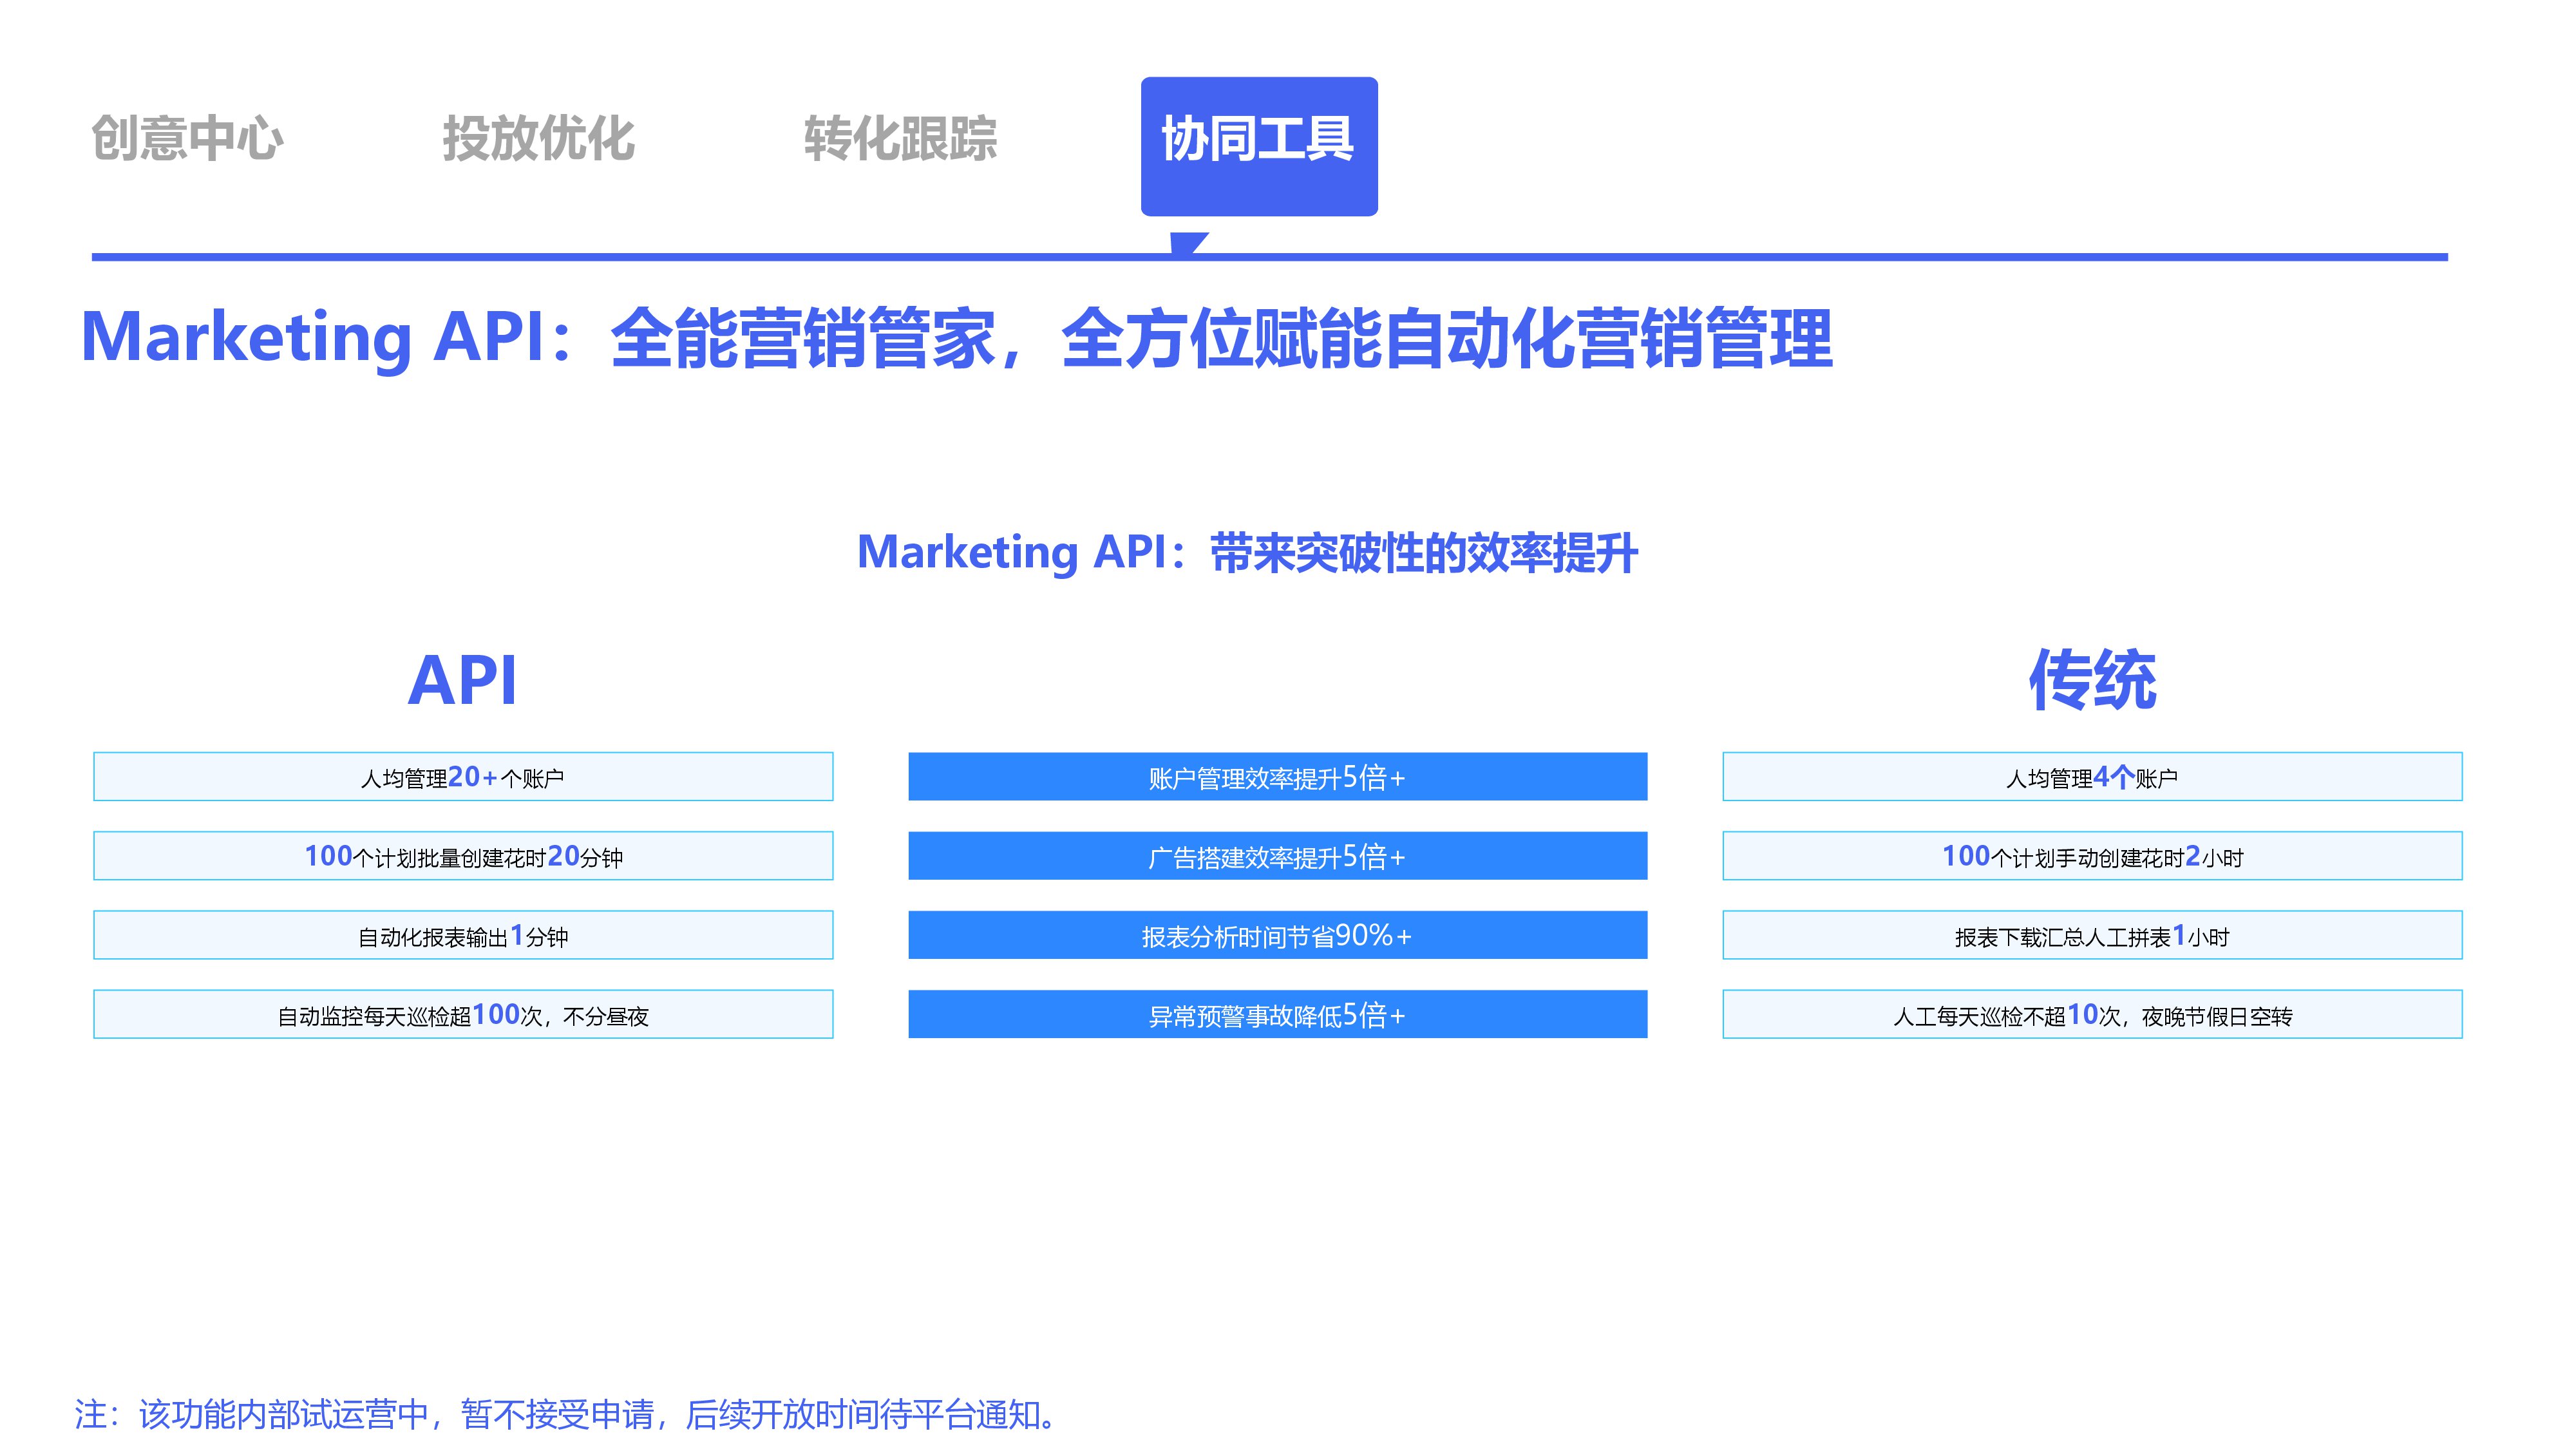The width and height of the screenshot is (2576, 1449).
Task: Click the Marketing API main headline
Action: pos(955,338)
